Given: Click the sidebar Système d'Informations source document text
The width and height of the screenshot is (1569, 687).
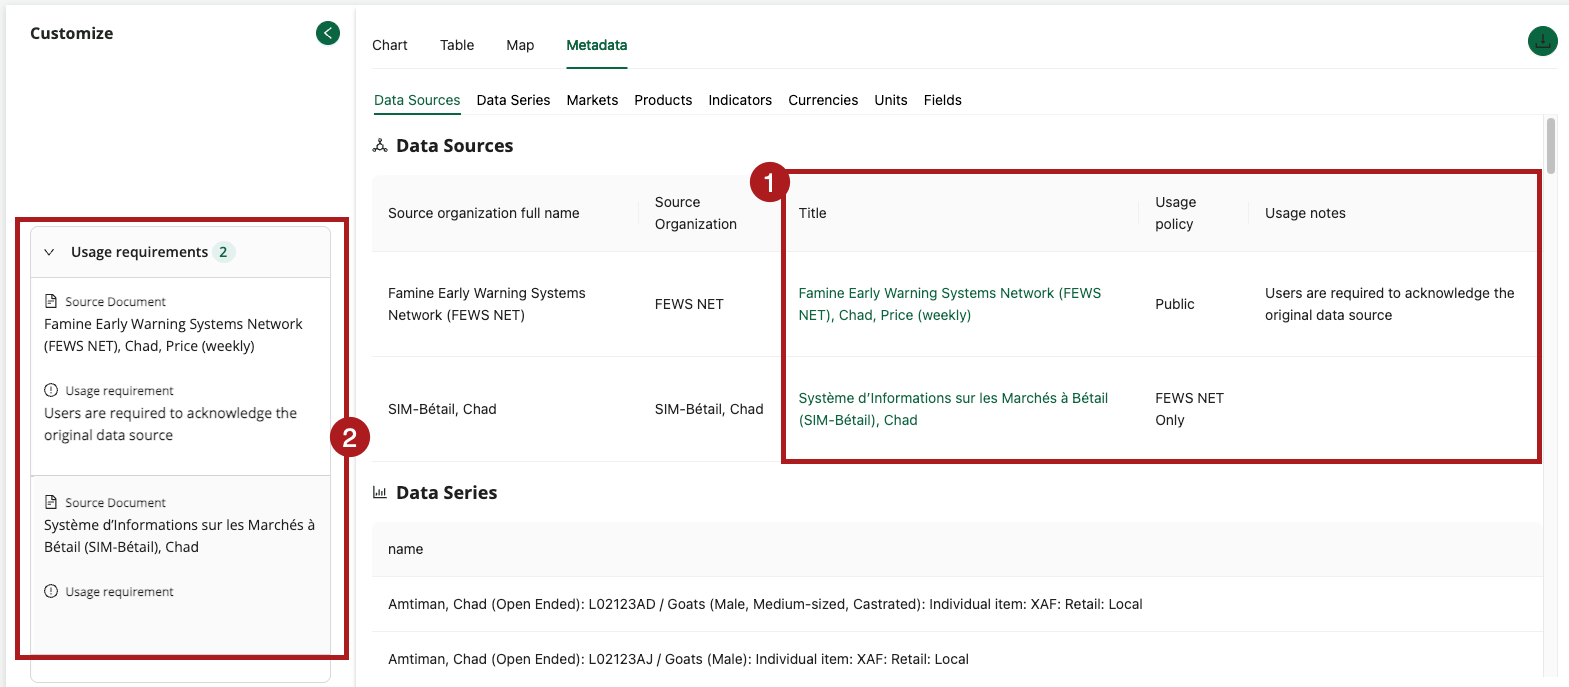Looking at the screenshot, I should pos(179,536).
